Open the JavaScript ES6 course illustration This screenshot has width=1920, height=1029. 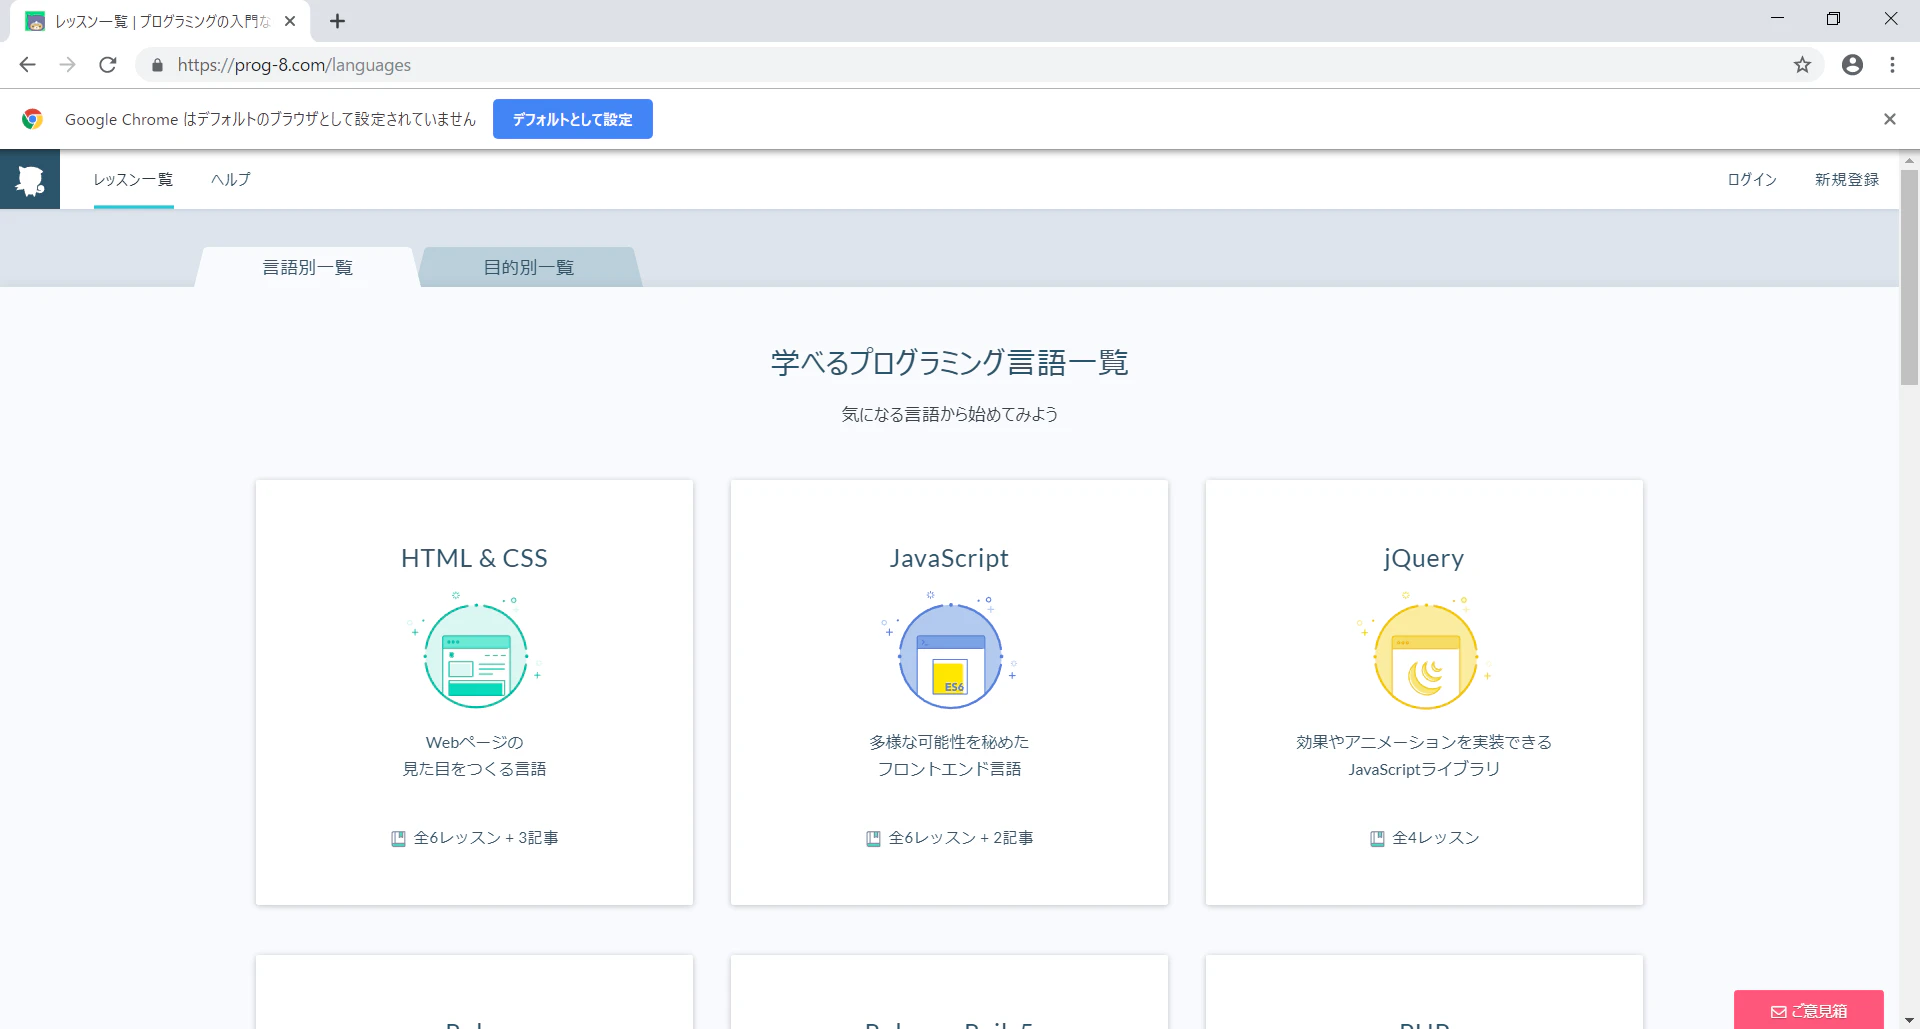(950, 651)
